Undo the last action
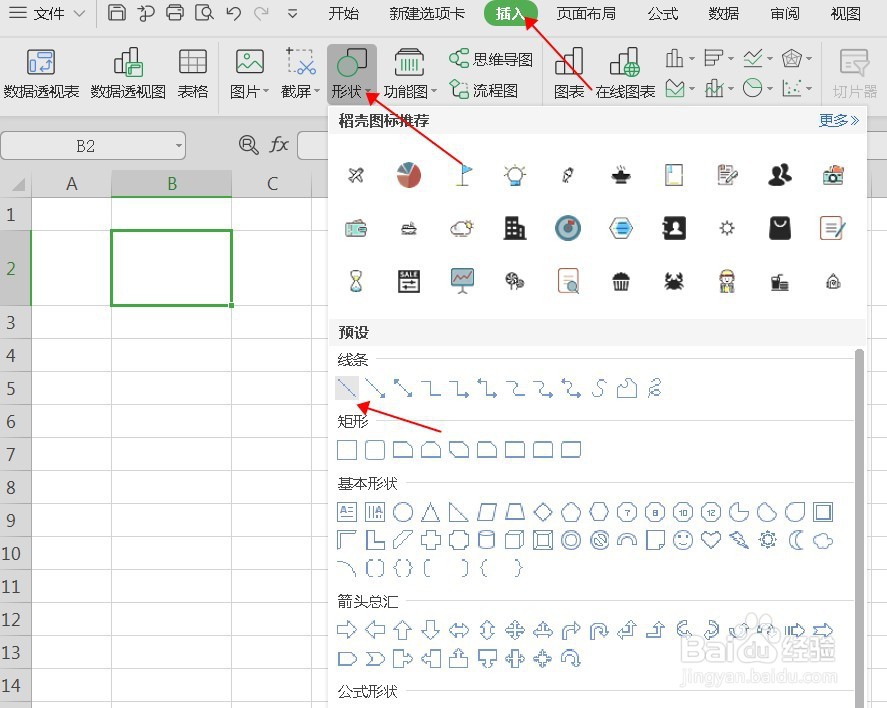 tap(232, 13)
